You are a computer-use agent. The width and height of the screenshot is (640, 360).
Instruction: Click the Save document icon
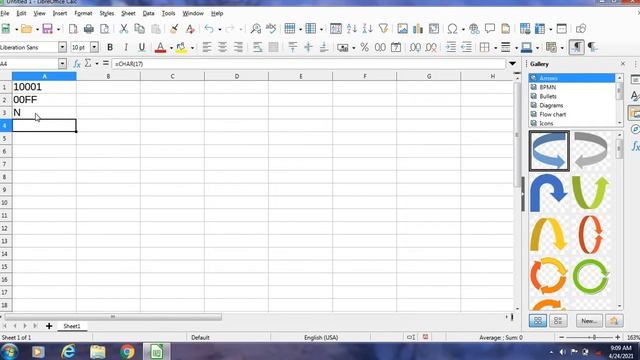pos(48,29)
